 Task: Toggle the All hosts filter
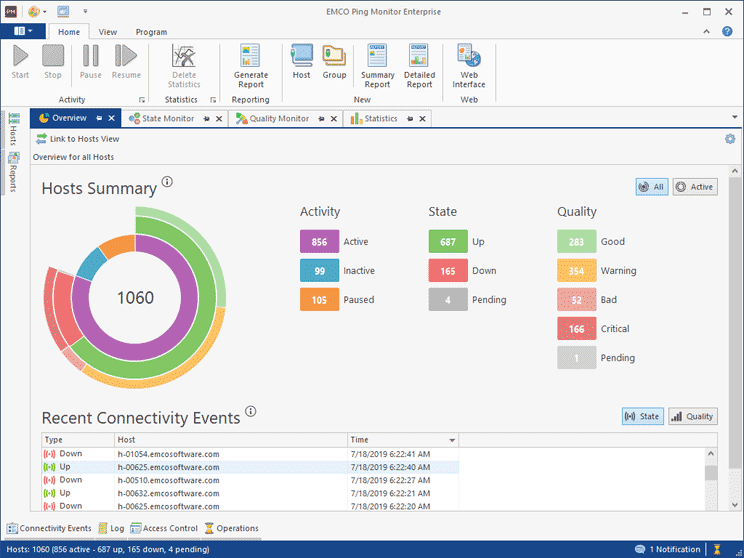652,187
